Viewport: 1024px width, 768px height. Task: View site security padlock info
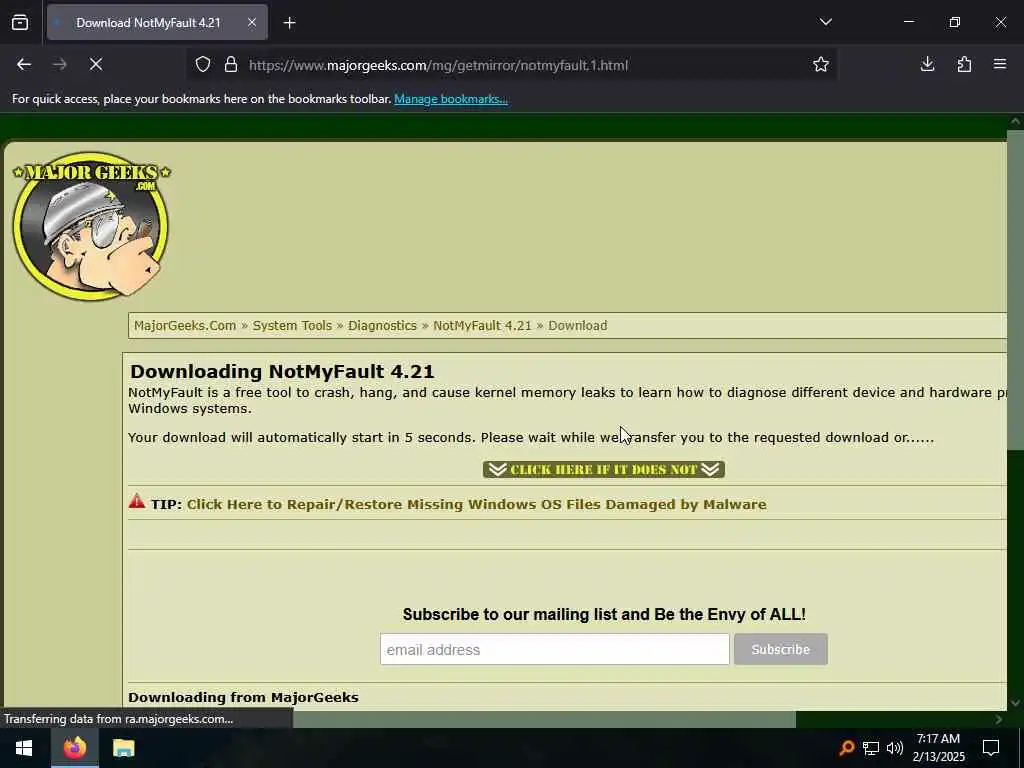click(x=231, y=64)
